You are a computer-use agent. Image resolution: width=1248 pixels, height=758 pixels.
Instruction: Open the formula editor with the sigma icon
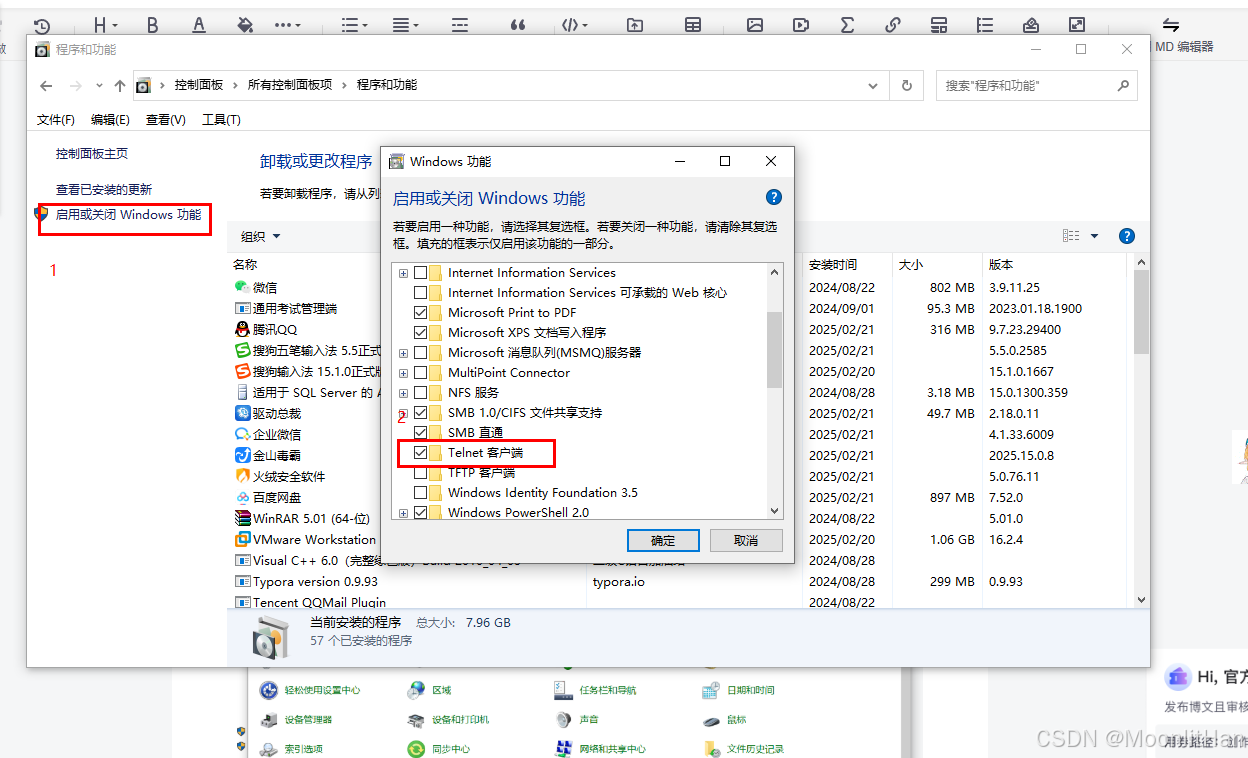pyautogui.click(x=847, y=24)
